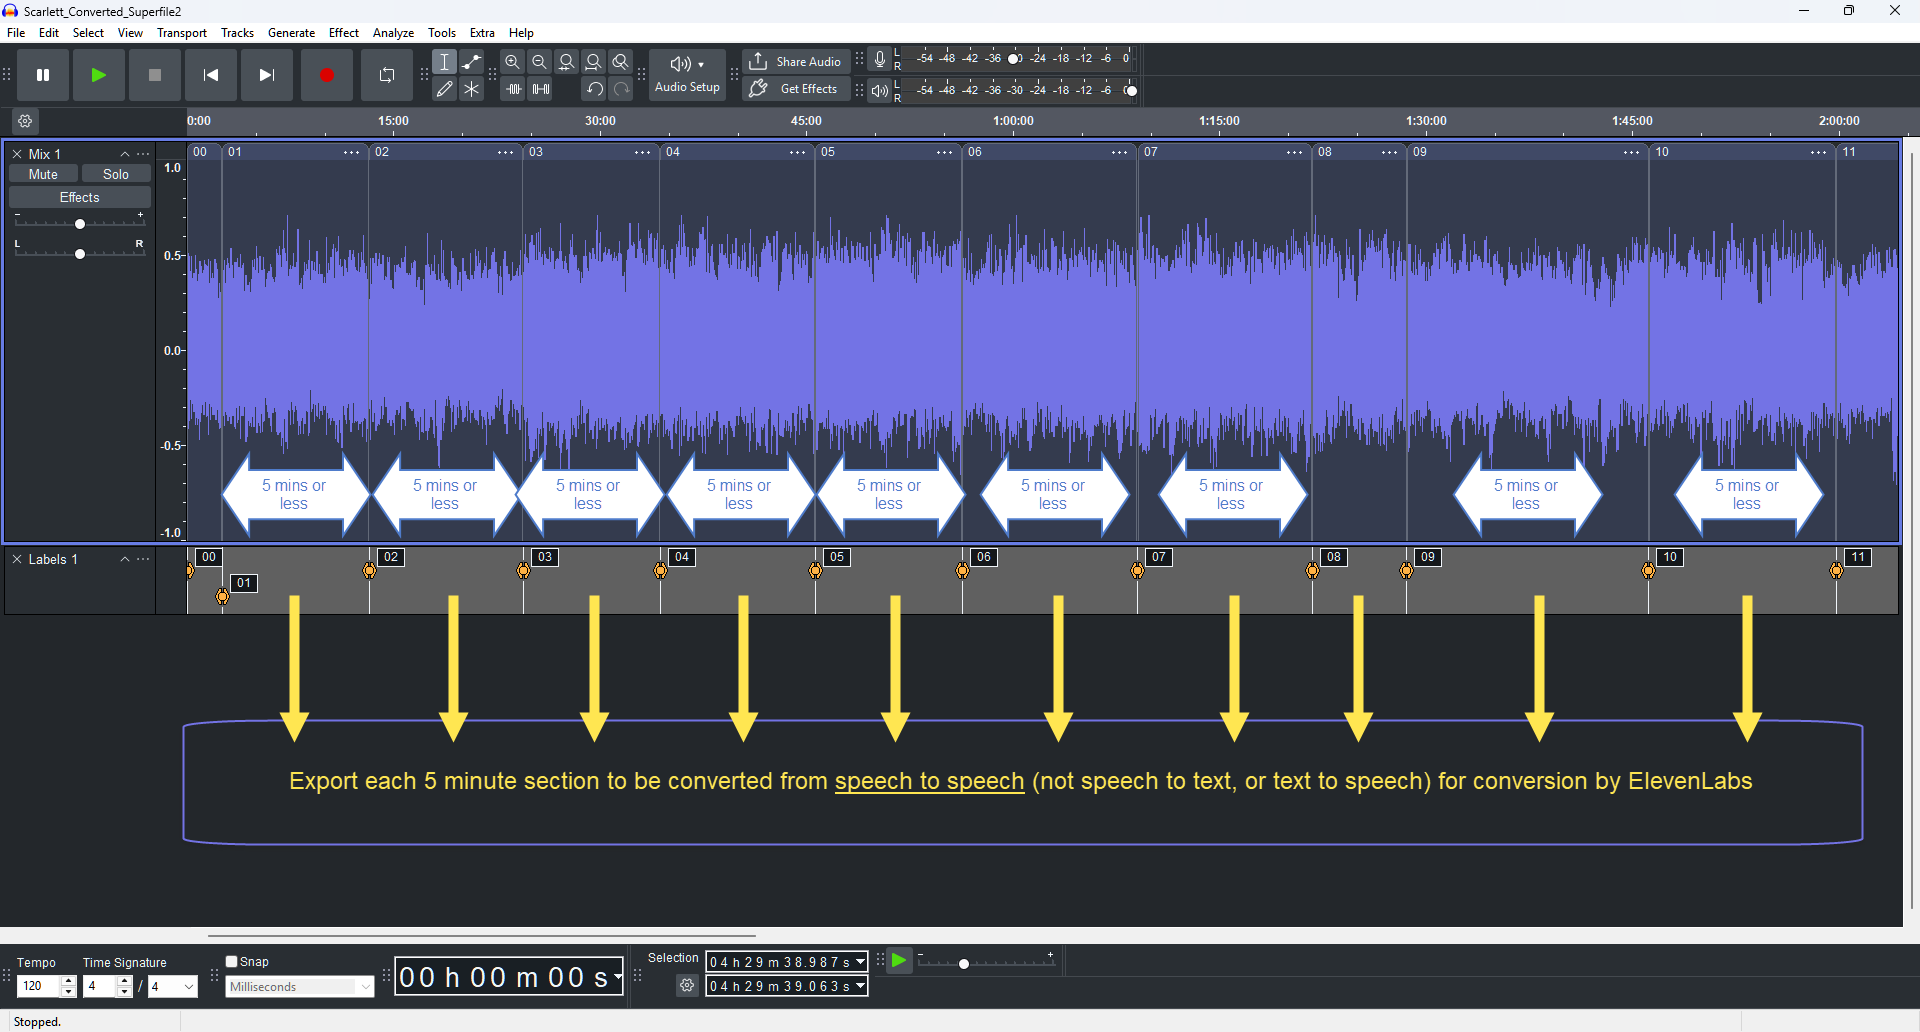Close the Mix 1 track

point(17,154)
